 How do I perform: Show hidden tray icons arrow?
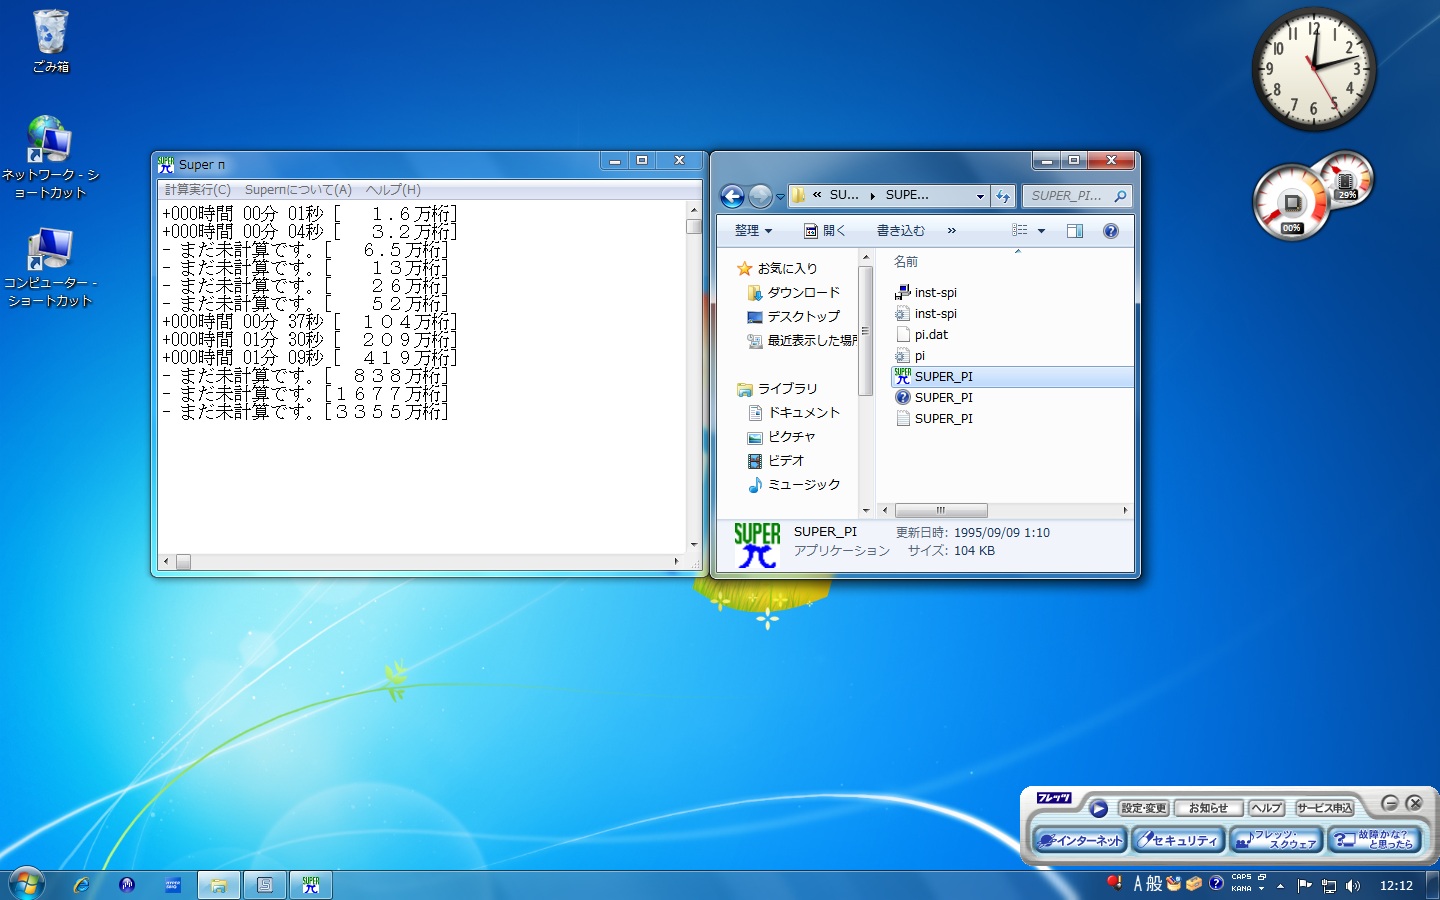1280,886
